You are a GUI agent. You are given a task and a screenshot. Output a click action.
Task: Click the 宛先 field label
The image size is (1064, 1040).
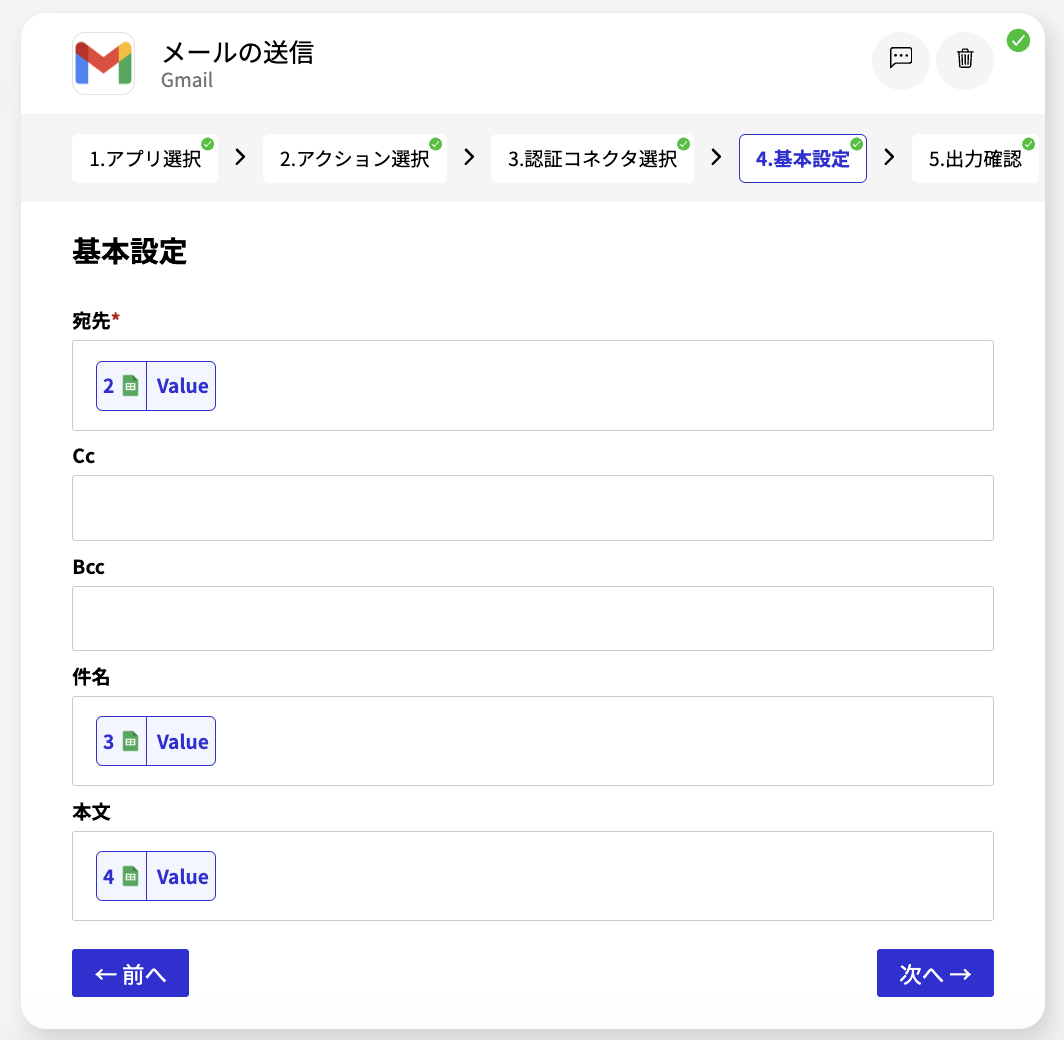(x=96, y=320)
